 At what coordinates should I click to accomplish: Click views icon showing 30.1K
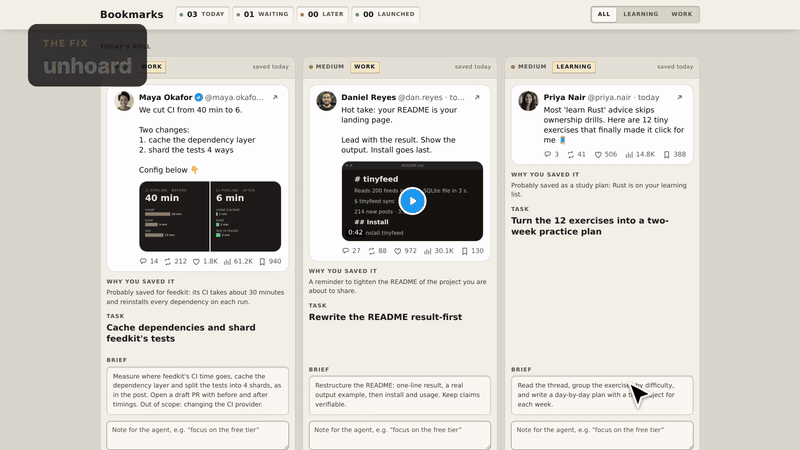pos(428,251)
